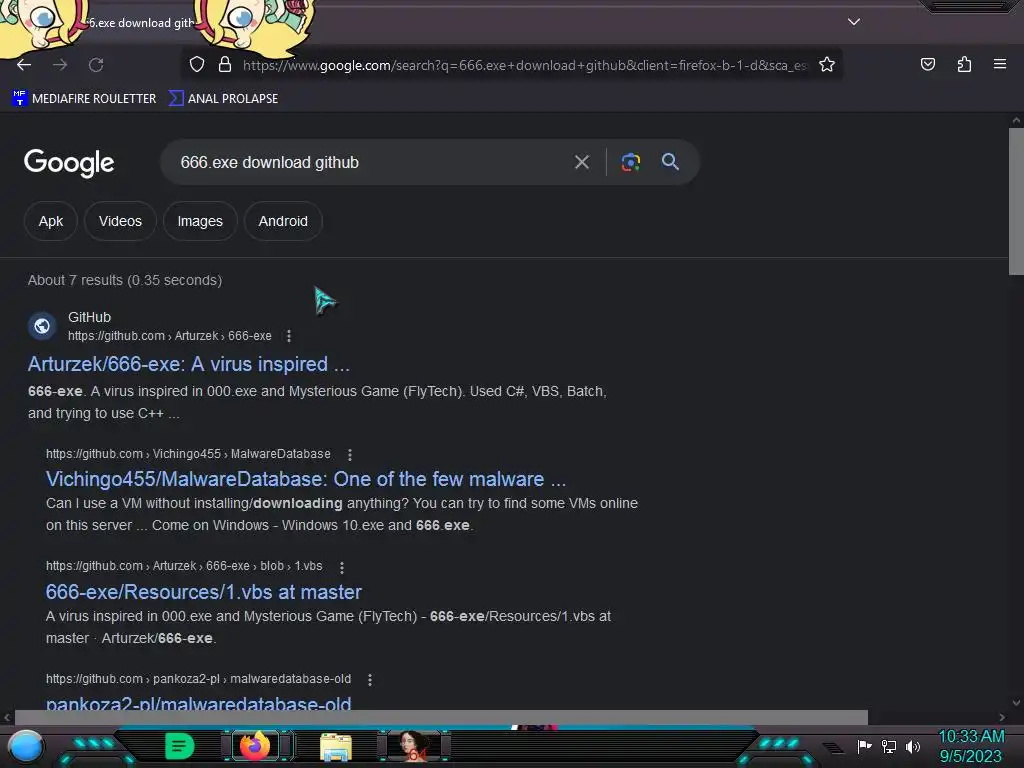Open the green notes app in taskbar
Screen dimensions: 1024x768
pyautogui.click(x=179, y=746)
